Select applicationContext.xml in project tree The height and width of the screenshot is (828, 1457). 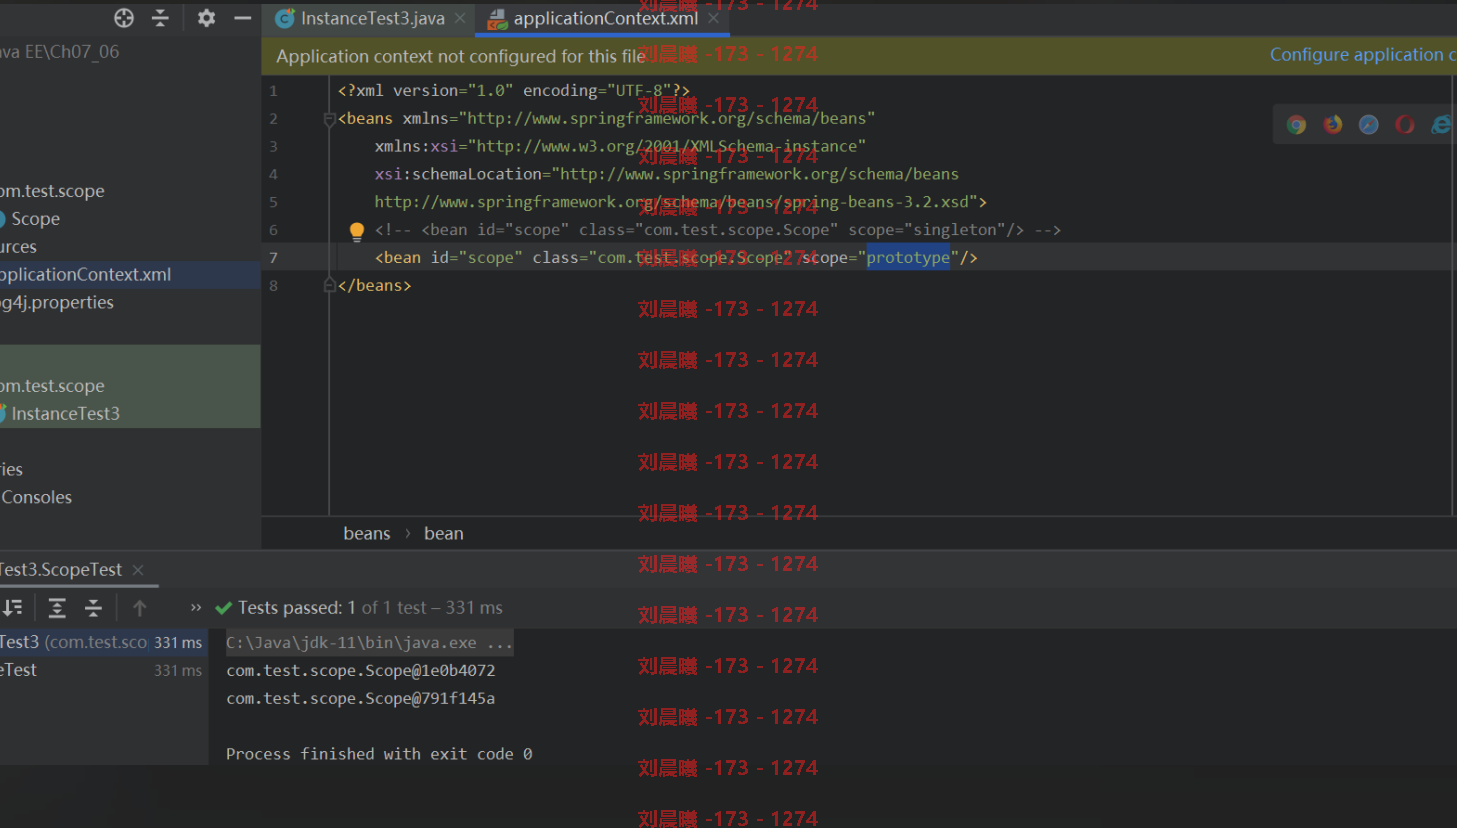[85, 275]
